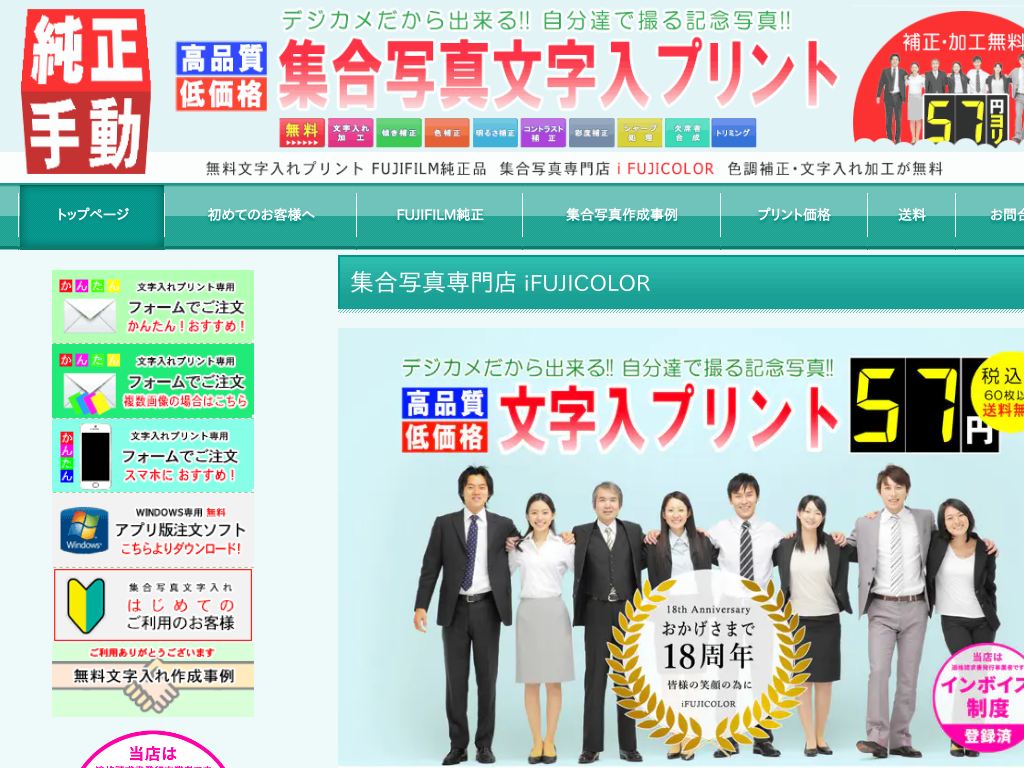This screenshot has width=1024, height=768.
Task: Click the red 無料 badge in header
Action: pos(302,133)
